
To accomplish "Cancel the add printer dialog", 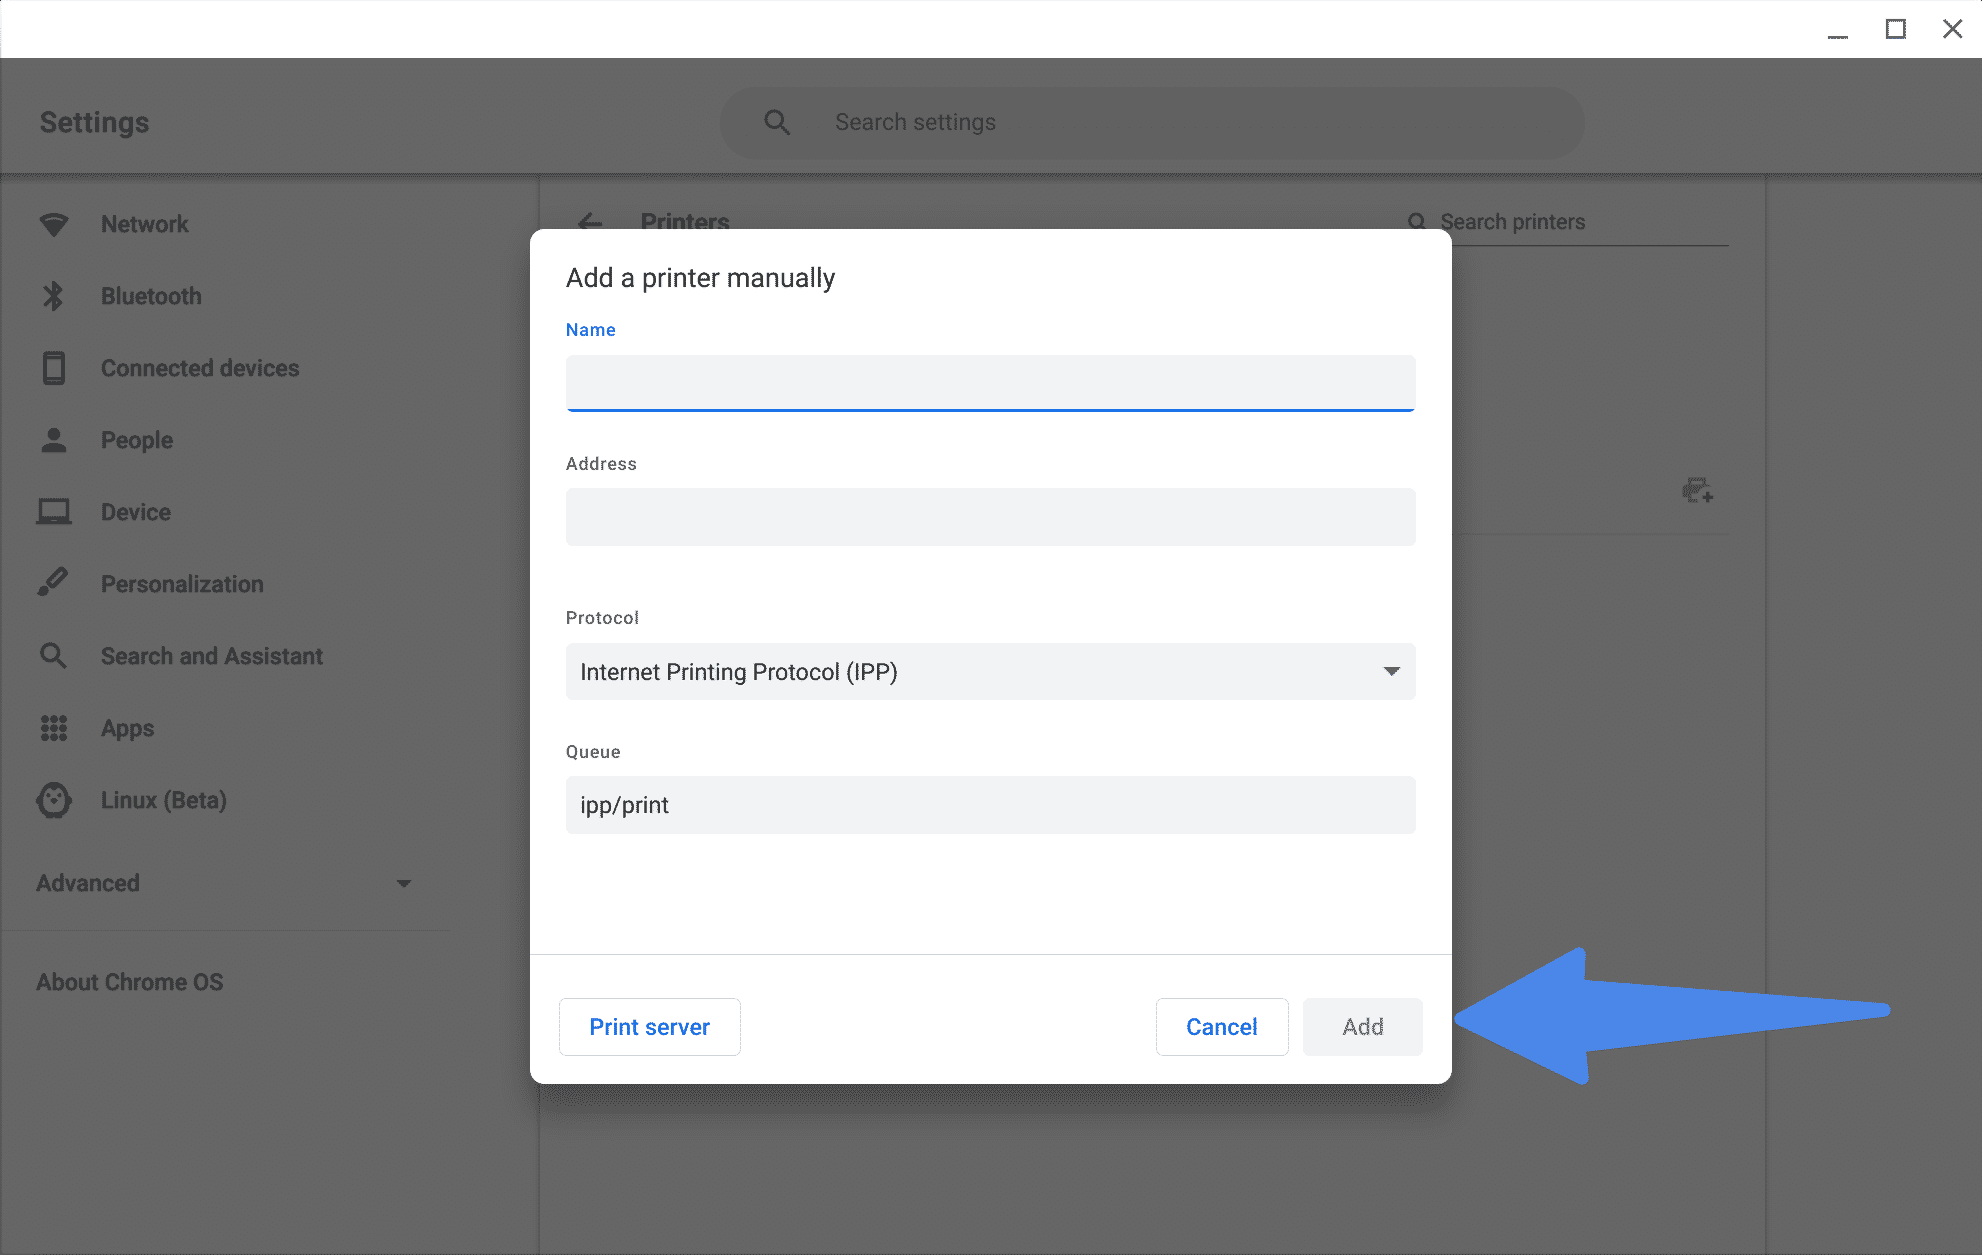I will tap(1221, 1027).
